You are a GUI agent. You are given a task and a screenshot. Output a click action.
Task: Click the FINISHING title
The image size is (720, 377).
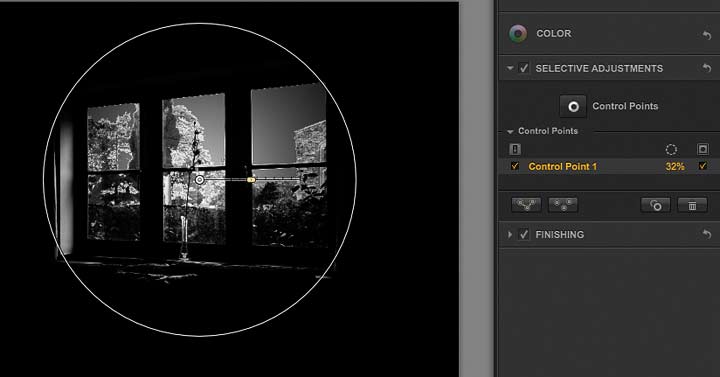point(560,234)
